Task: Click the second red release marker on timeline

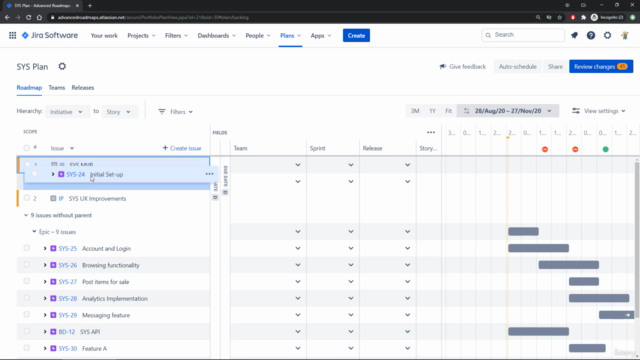Action: pos(575,149)
